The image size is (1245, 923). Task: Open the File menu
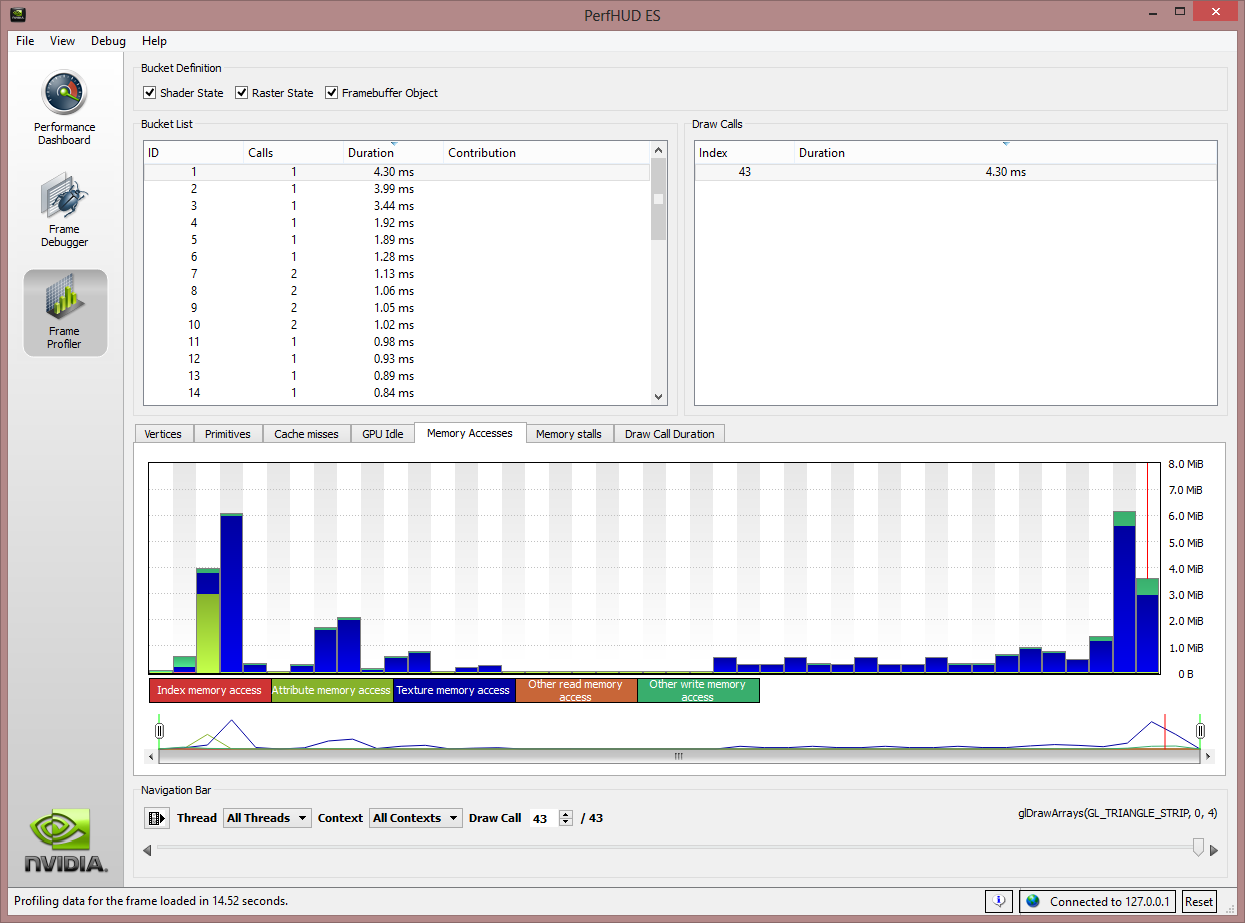25,41
